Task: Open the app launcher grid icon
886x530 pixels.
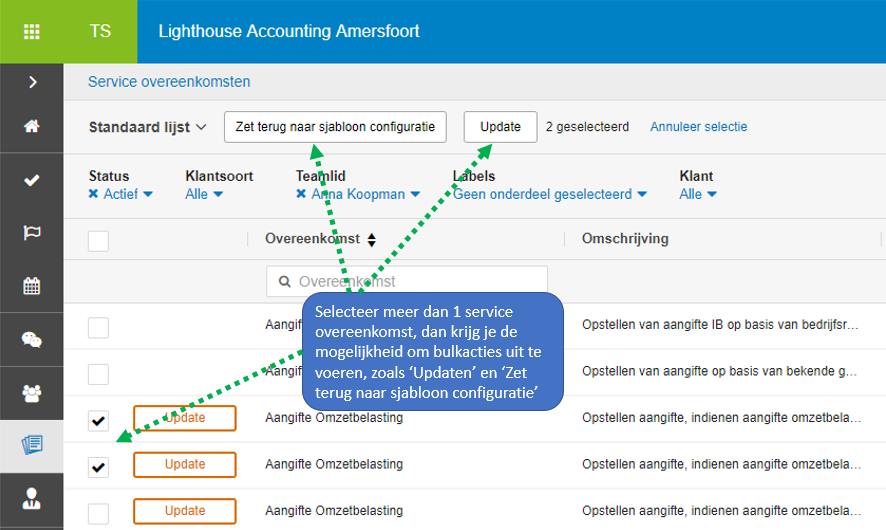Action: click(31, 31)
